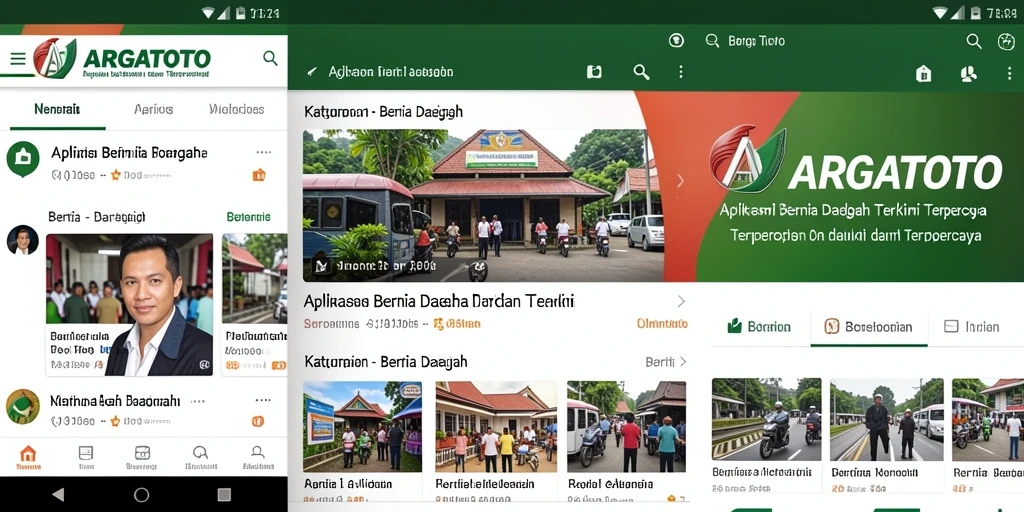Click the chevron arrow on the large photo's edge
1024x512 pixels.
click(x=680, y=181)
